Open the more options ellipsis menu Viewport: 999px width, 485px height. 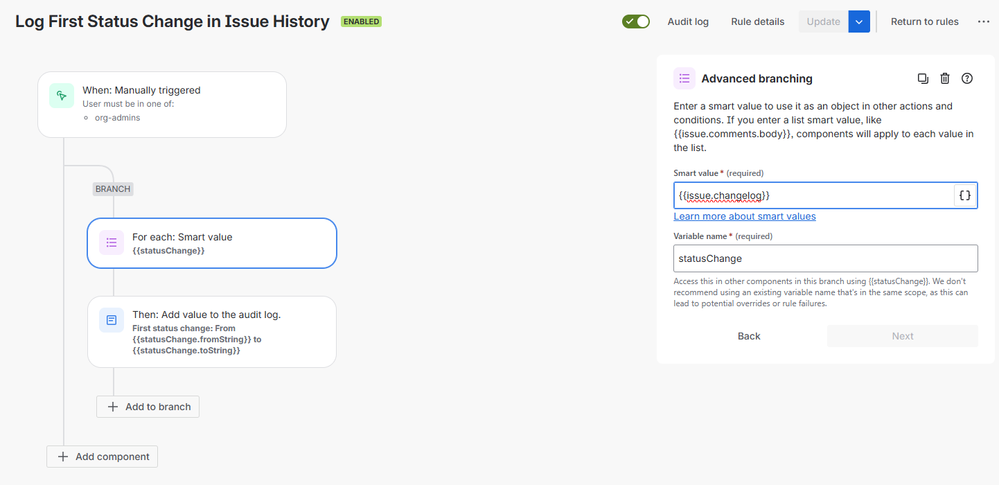(983, 22)
